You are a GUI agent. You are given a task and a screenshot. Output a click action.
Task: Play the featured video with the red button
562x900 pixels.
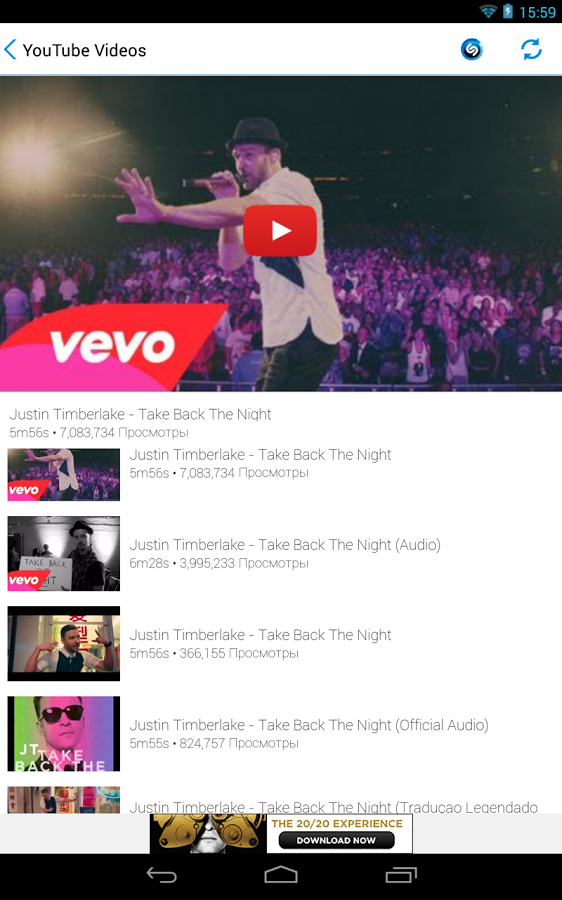point(280,230)
